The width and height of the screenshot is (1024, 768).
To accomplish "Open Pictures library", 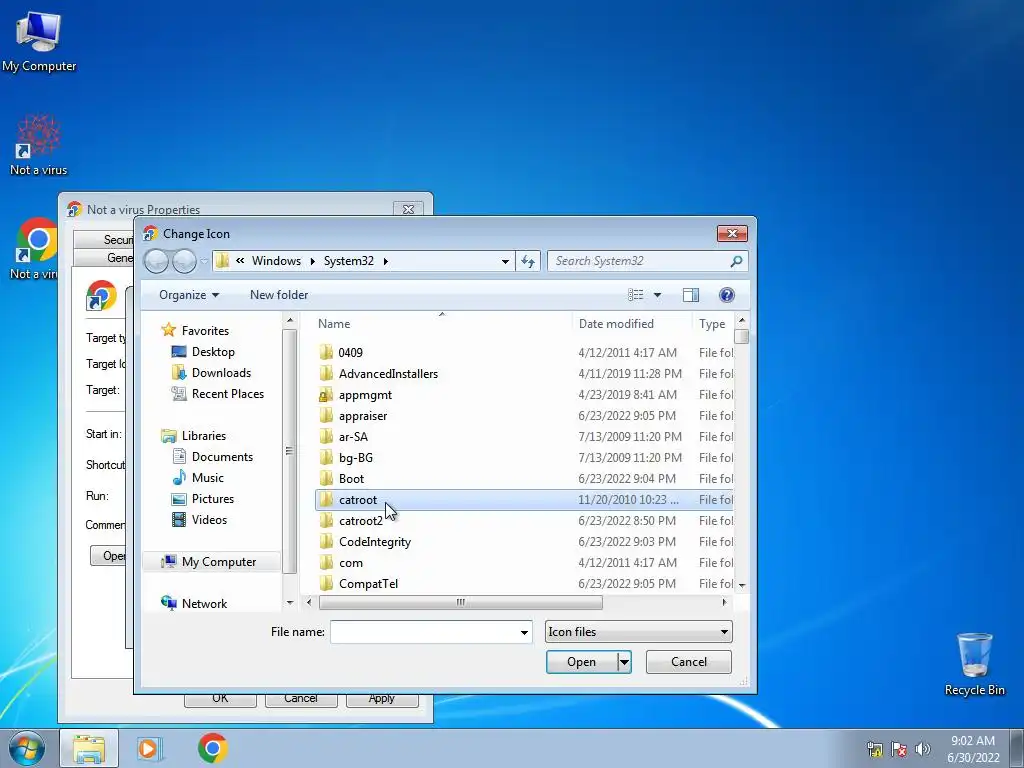I will (x=202, y=499).
